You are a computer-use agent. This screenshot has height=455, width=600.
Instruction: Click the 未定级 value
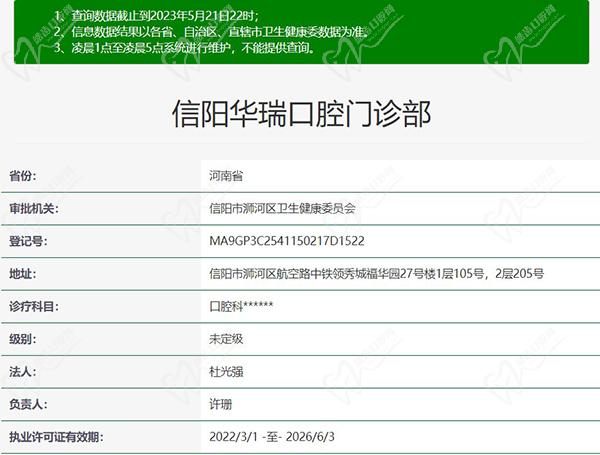pos(226,339)
